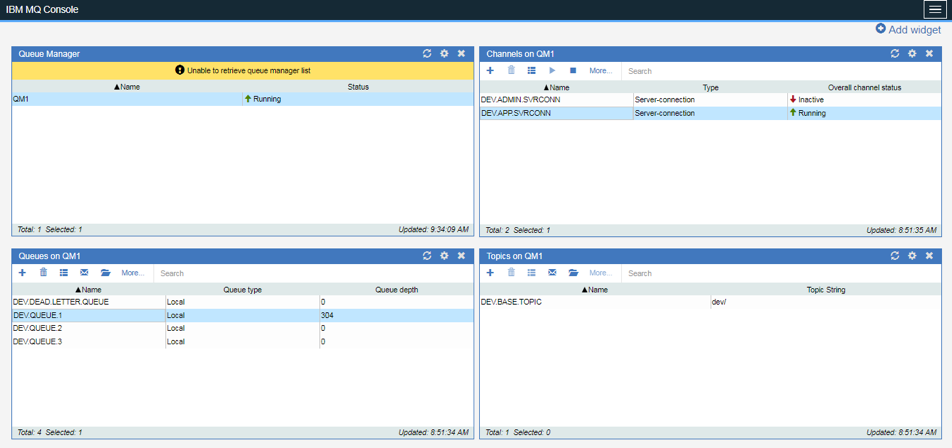Stop the selected channel with stop icon

[573, 70]
